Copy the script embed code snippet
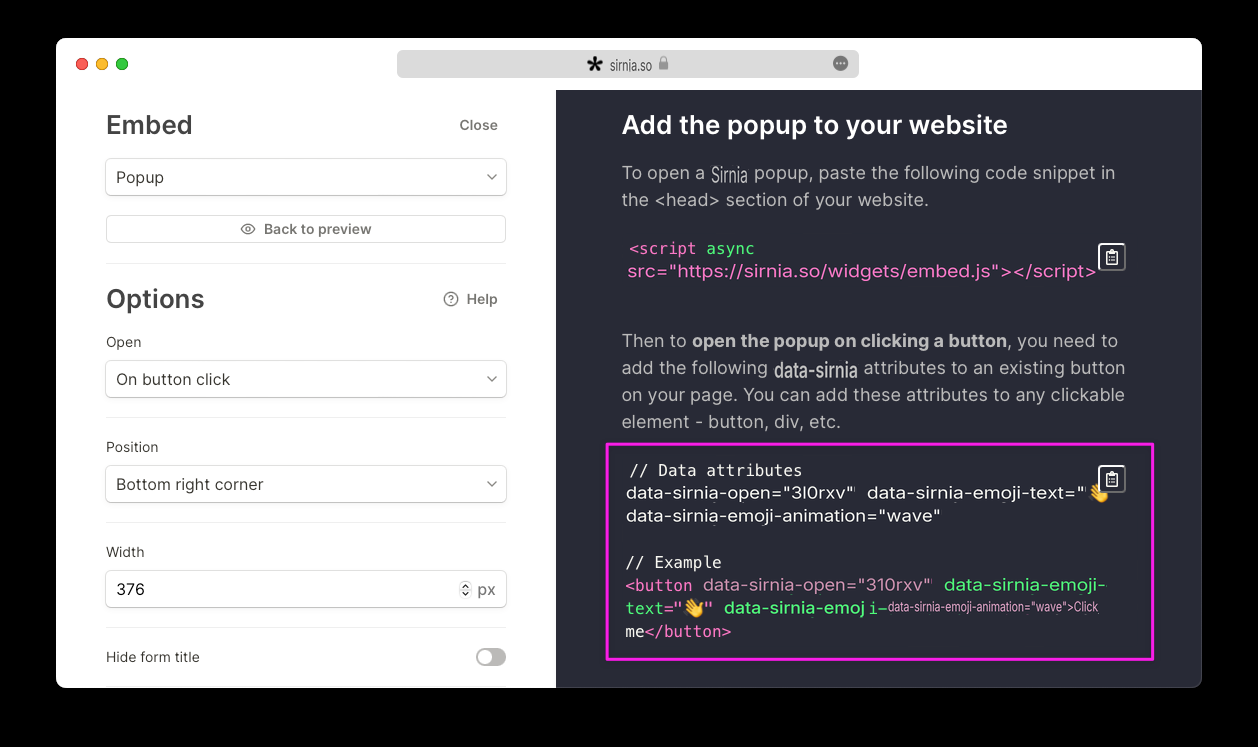This screenshot has height=747, width=1258. pos(1112,257)
